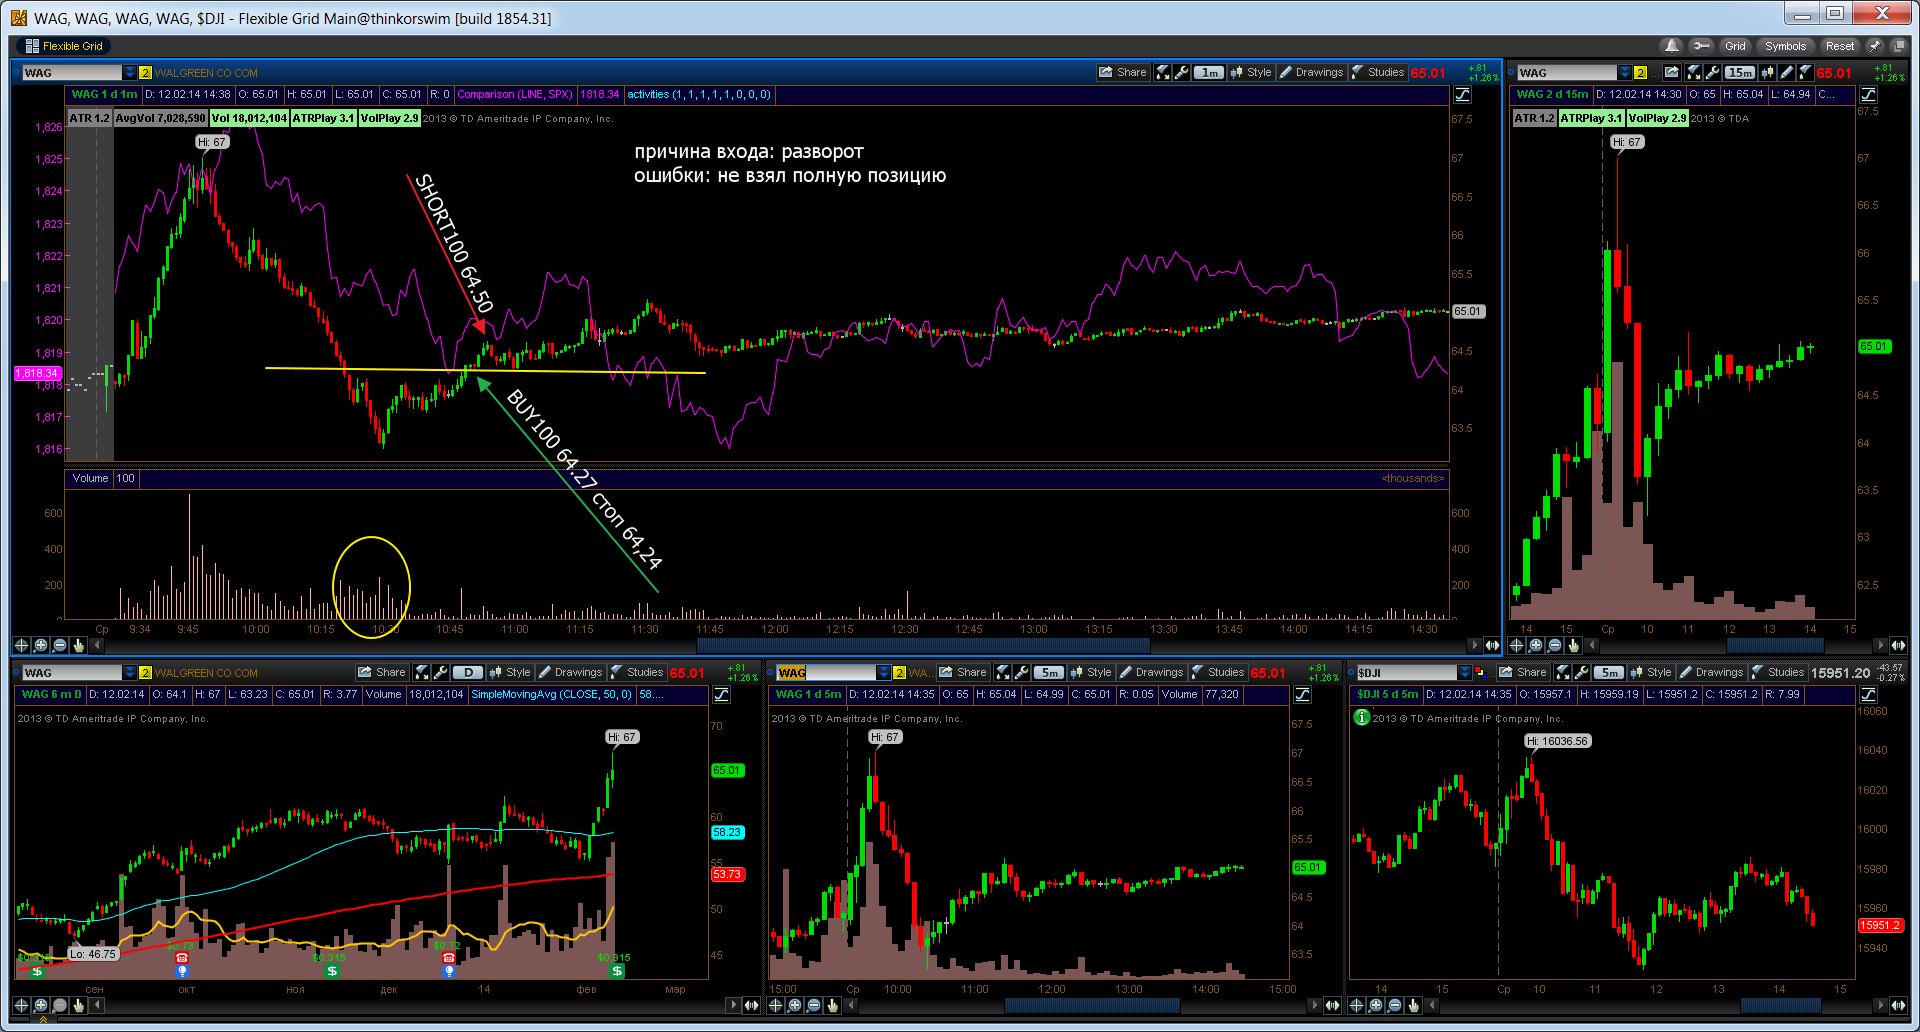Toggle log scale button in WAG 5m chart
1920x1032 pixels.
click(1302, 695)
